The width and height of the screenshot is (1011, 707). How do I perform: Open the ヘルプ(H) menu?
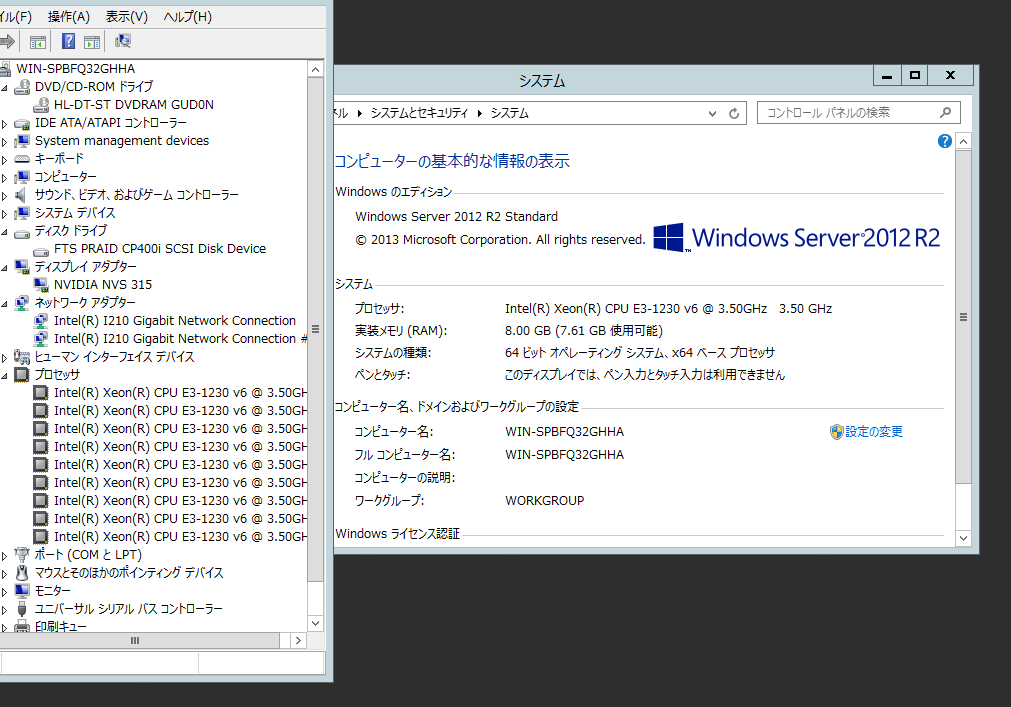[x=187, y=17]
